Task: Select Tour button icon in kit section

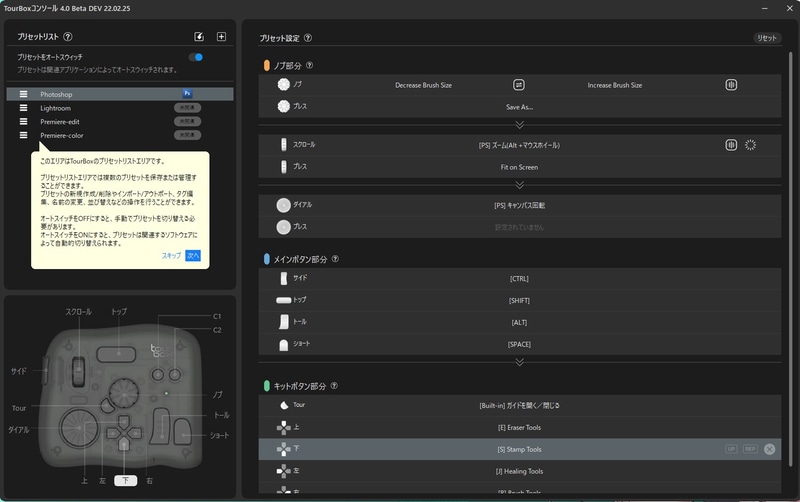Action: pos(284,405)
